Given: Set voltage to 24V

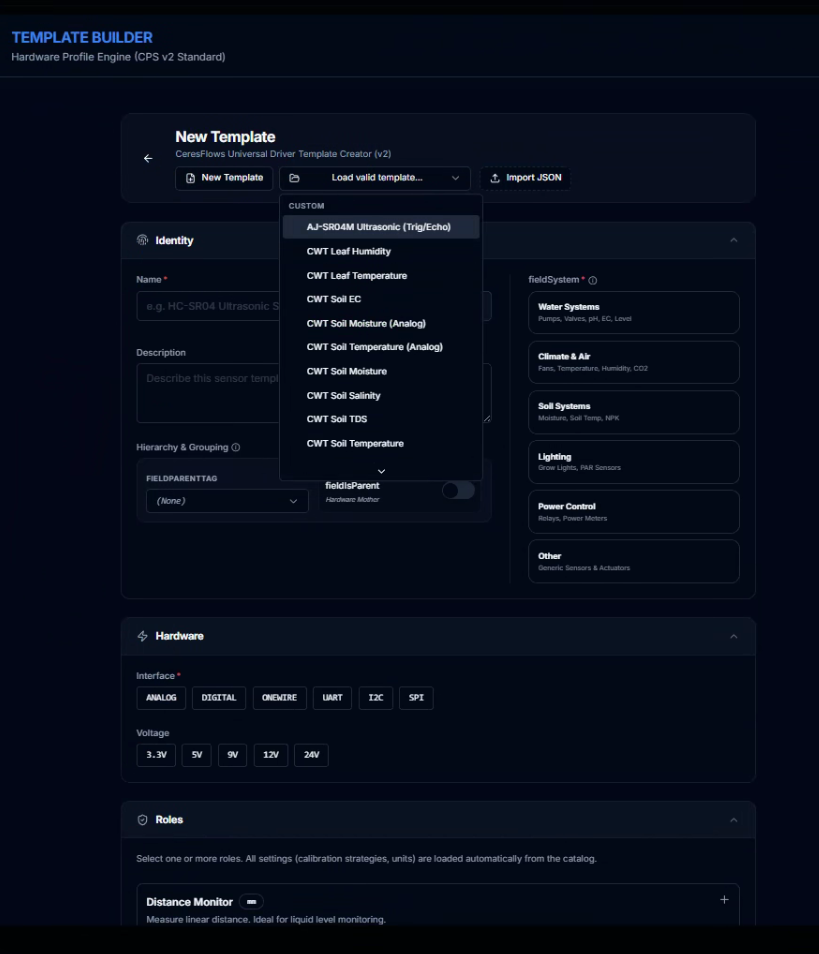Looking at the screenshot, I should point(312,755).
